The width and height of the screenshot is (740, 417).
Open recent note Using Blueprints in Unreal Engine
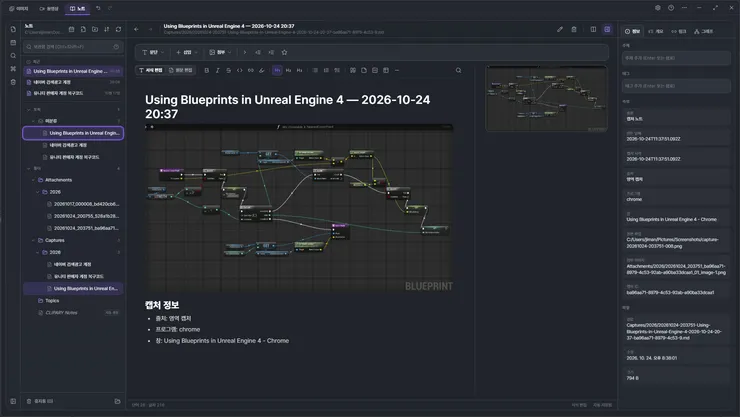point(73,71)
